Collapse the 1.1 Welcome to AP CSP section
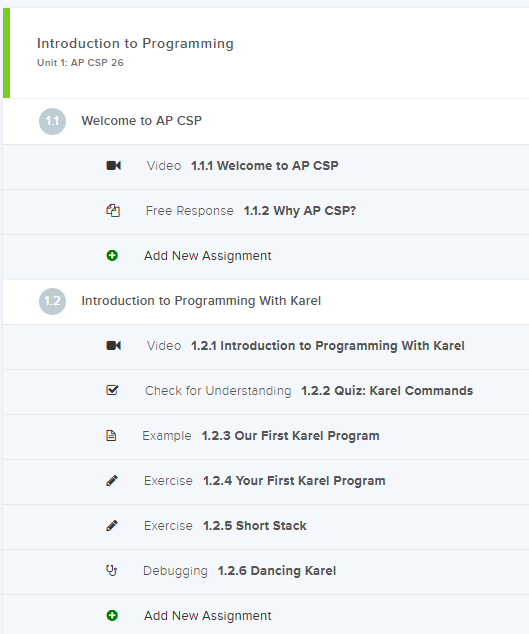529x634 pixels. point(266,121)
